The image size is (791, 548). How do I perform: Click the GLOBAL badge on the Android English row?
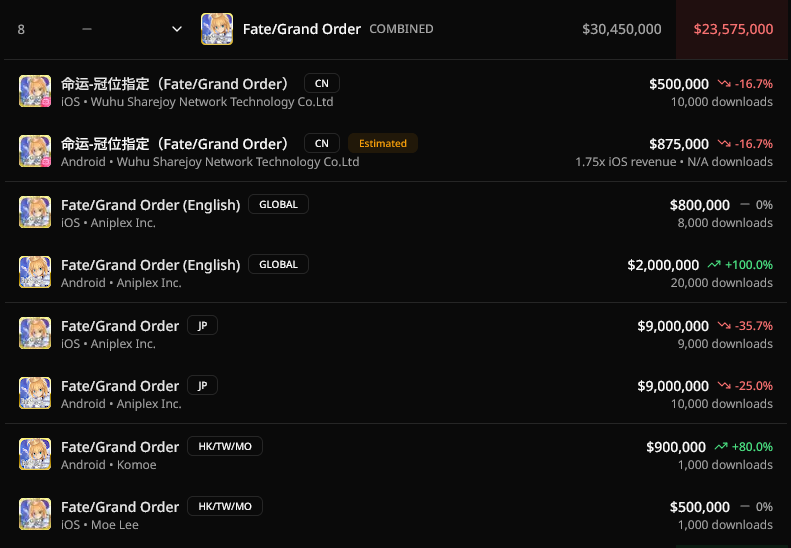[278, 264]
